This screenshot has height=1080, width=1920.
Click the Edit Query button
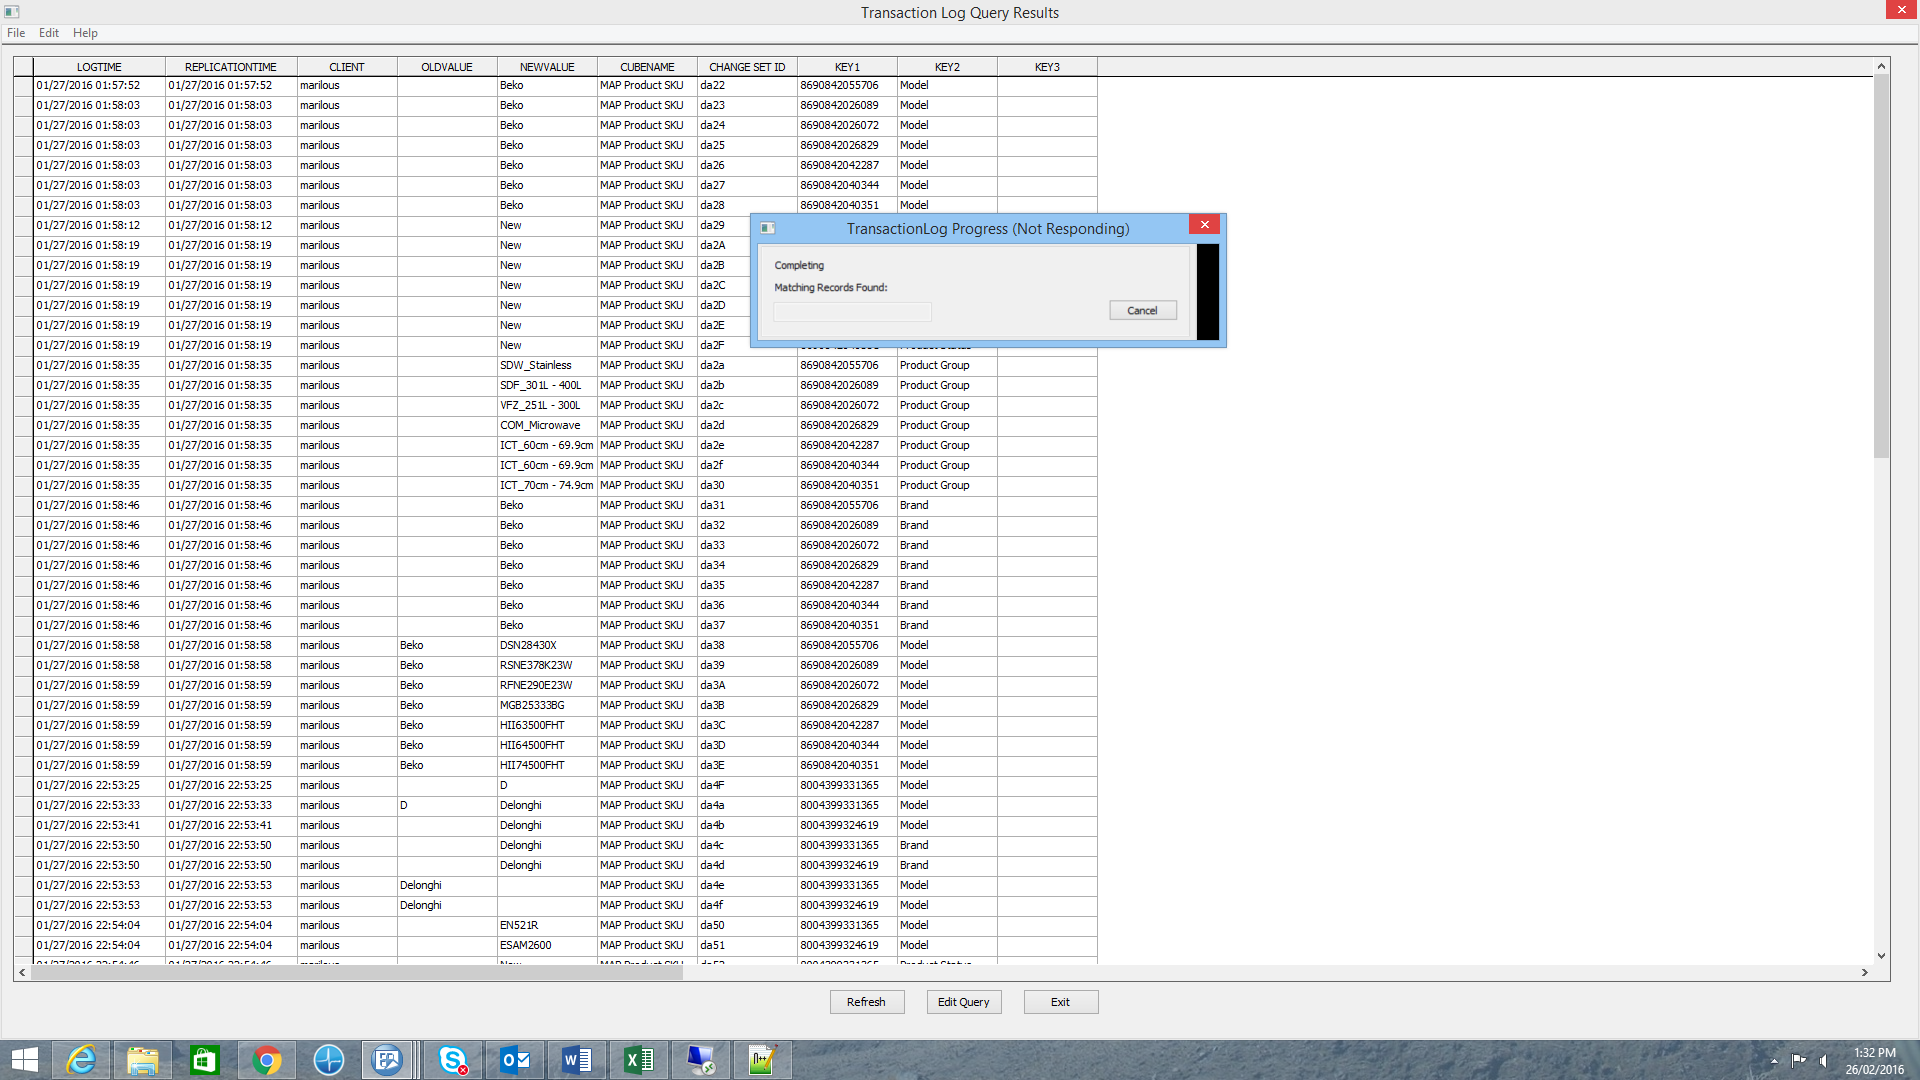[963, 1002]
